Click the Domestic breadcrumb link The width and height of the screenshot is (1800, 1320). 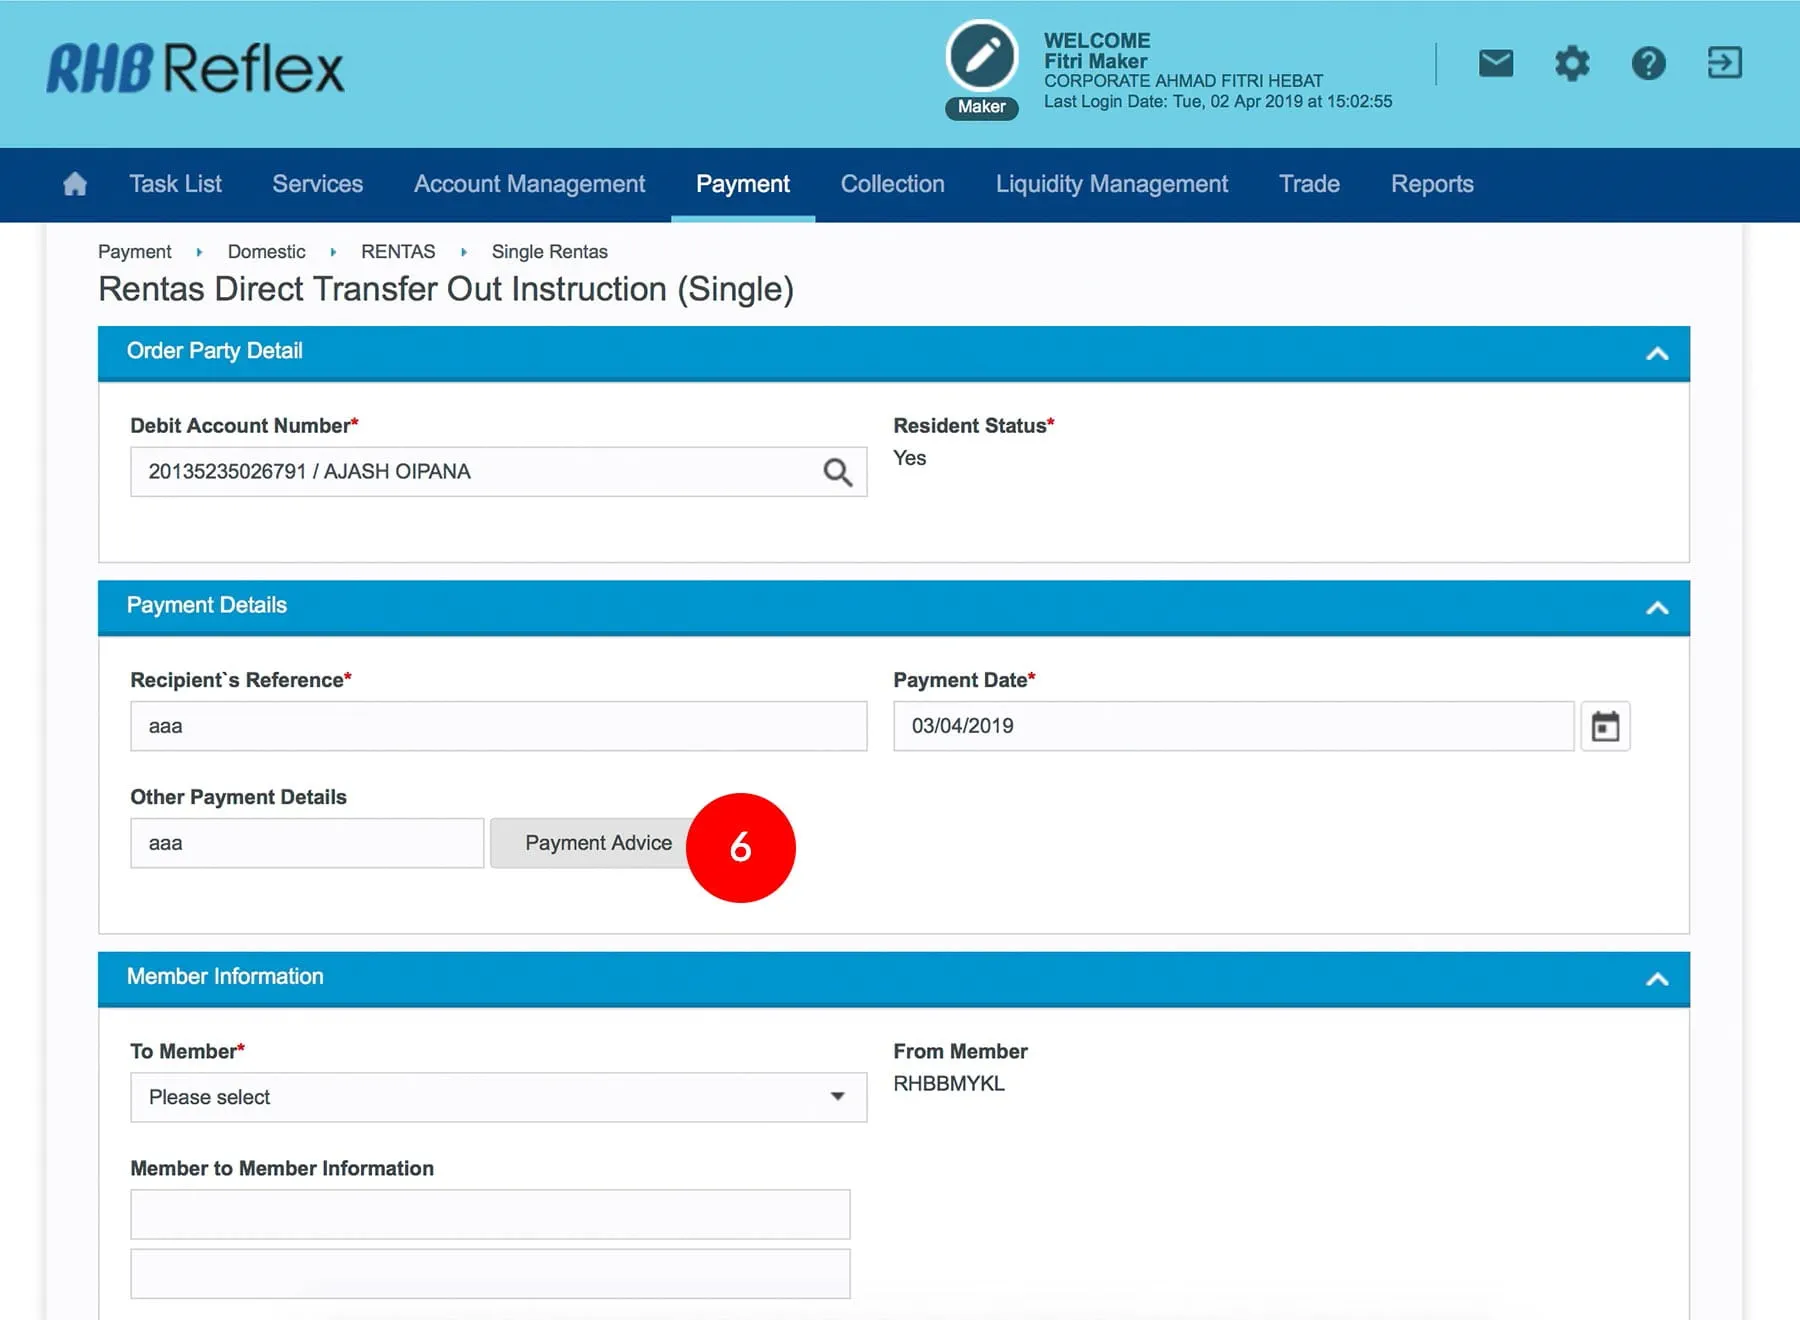(266, 252)
